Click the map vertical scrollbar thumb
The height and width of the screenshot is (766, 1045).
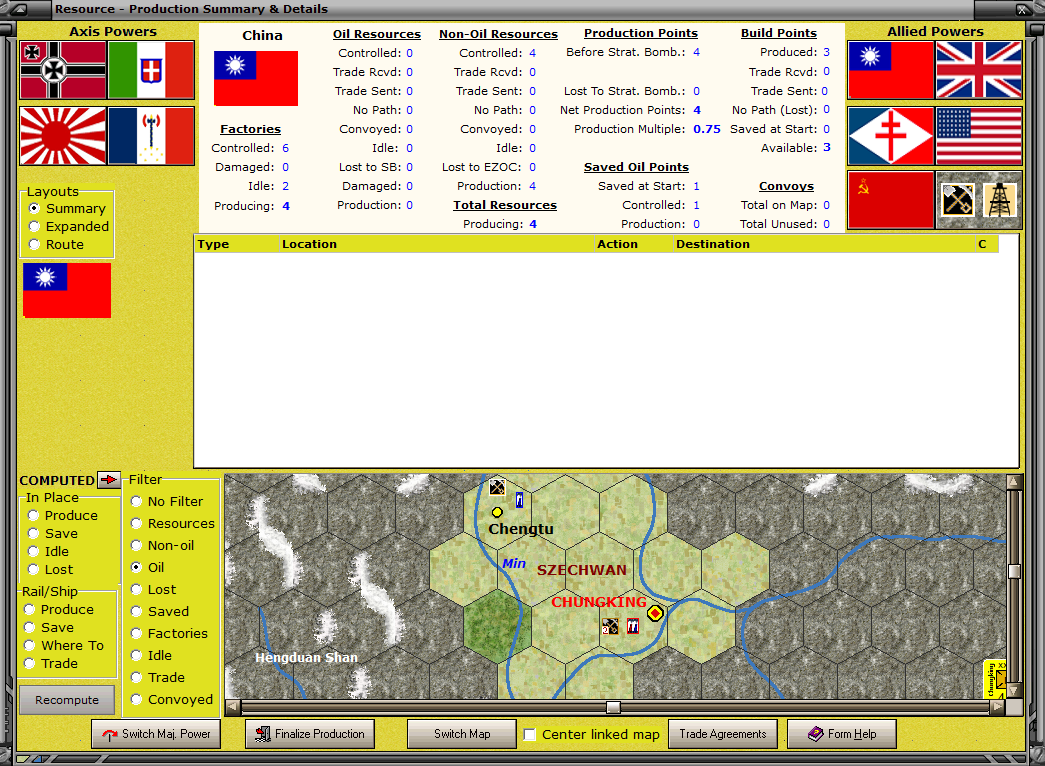(x=1014, y=571)
